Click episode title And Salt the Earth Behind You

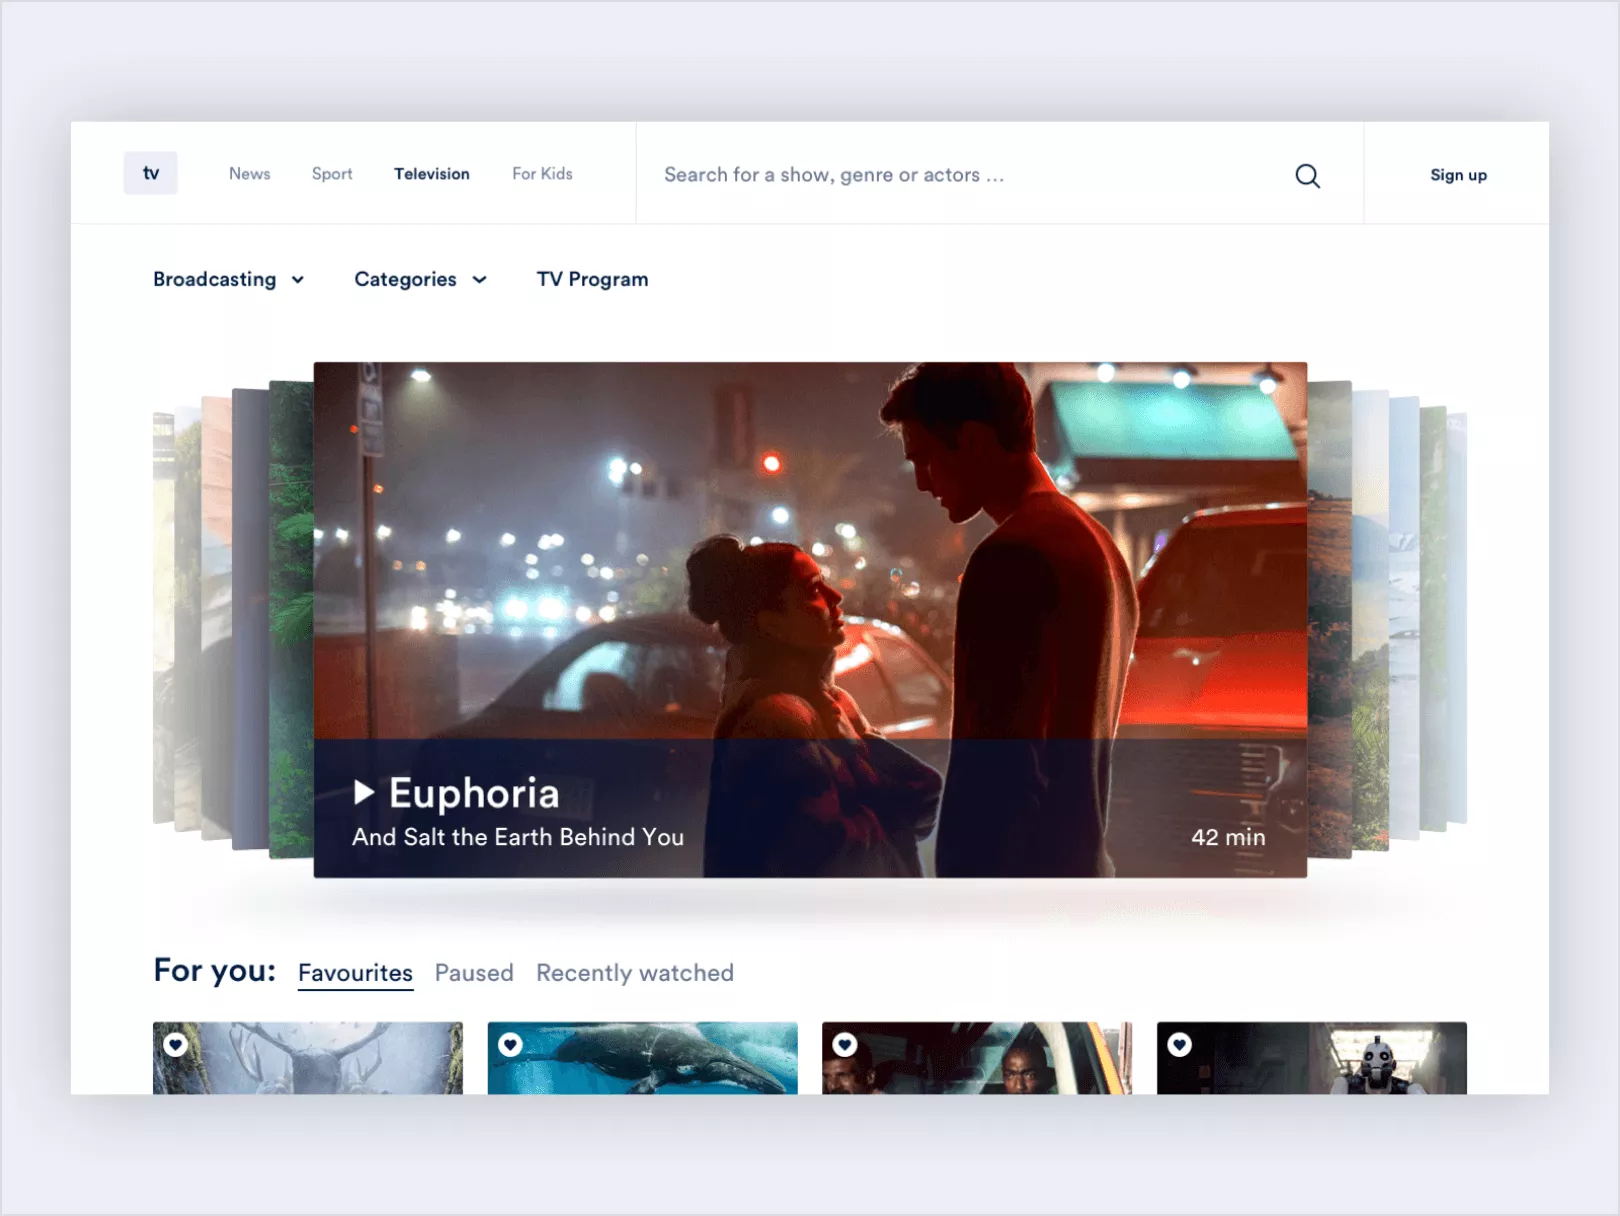518,837
